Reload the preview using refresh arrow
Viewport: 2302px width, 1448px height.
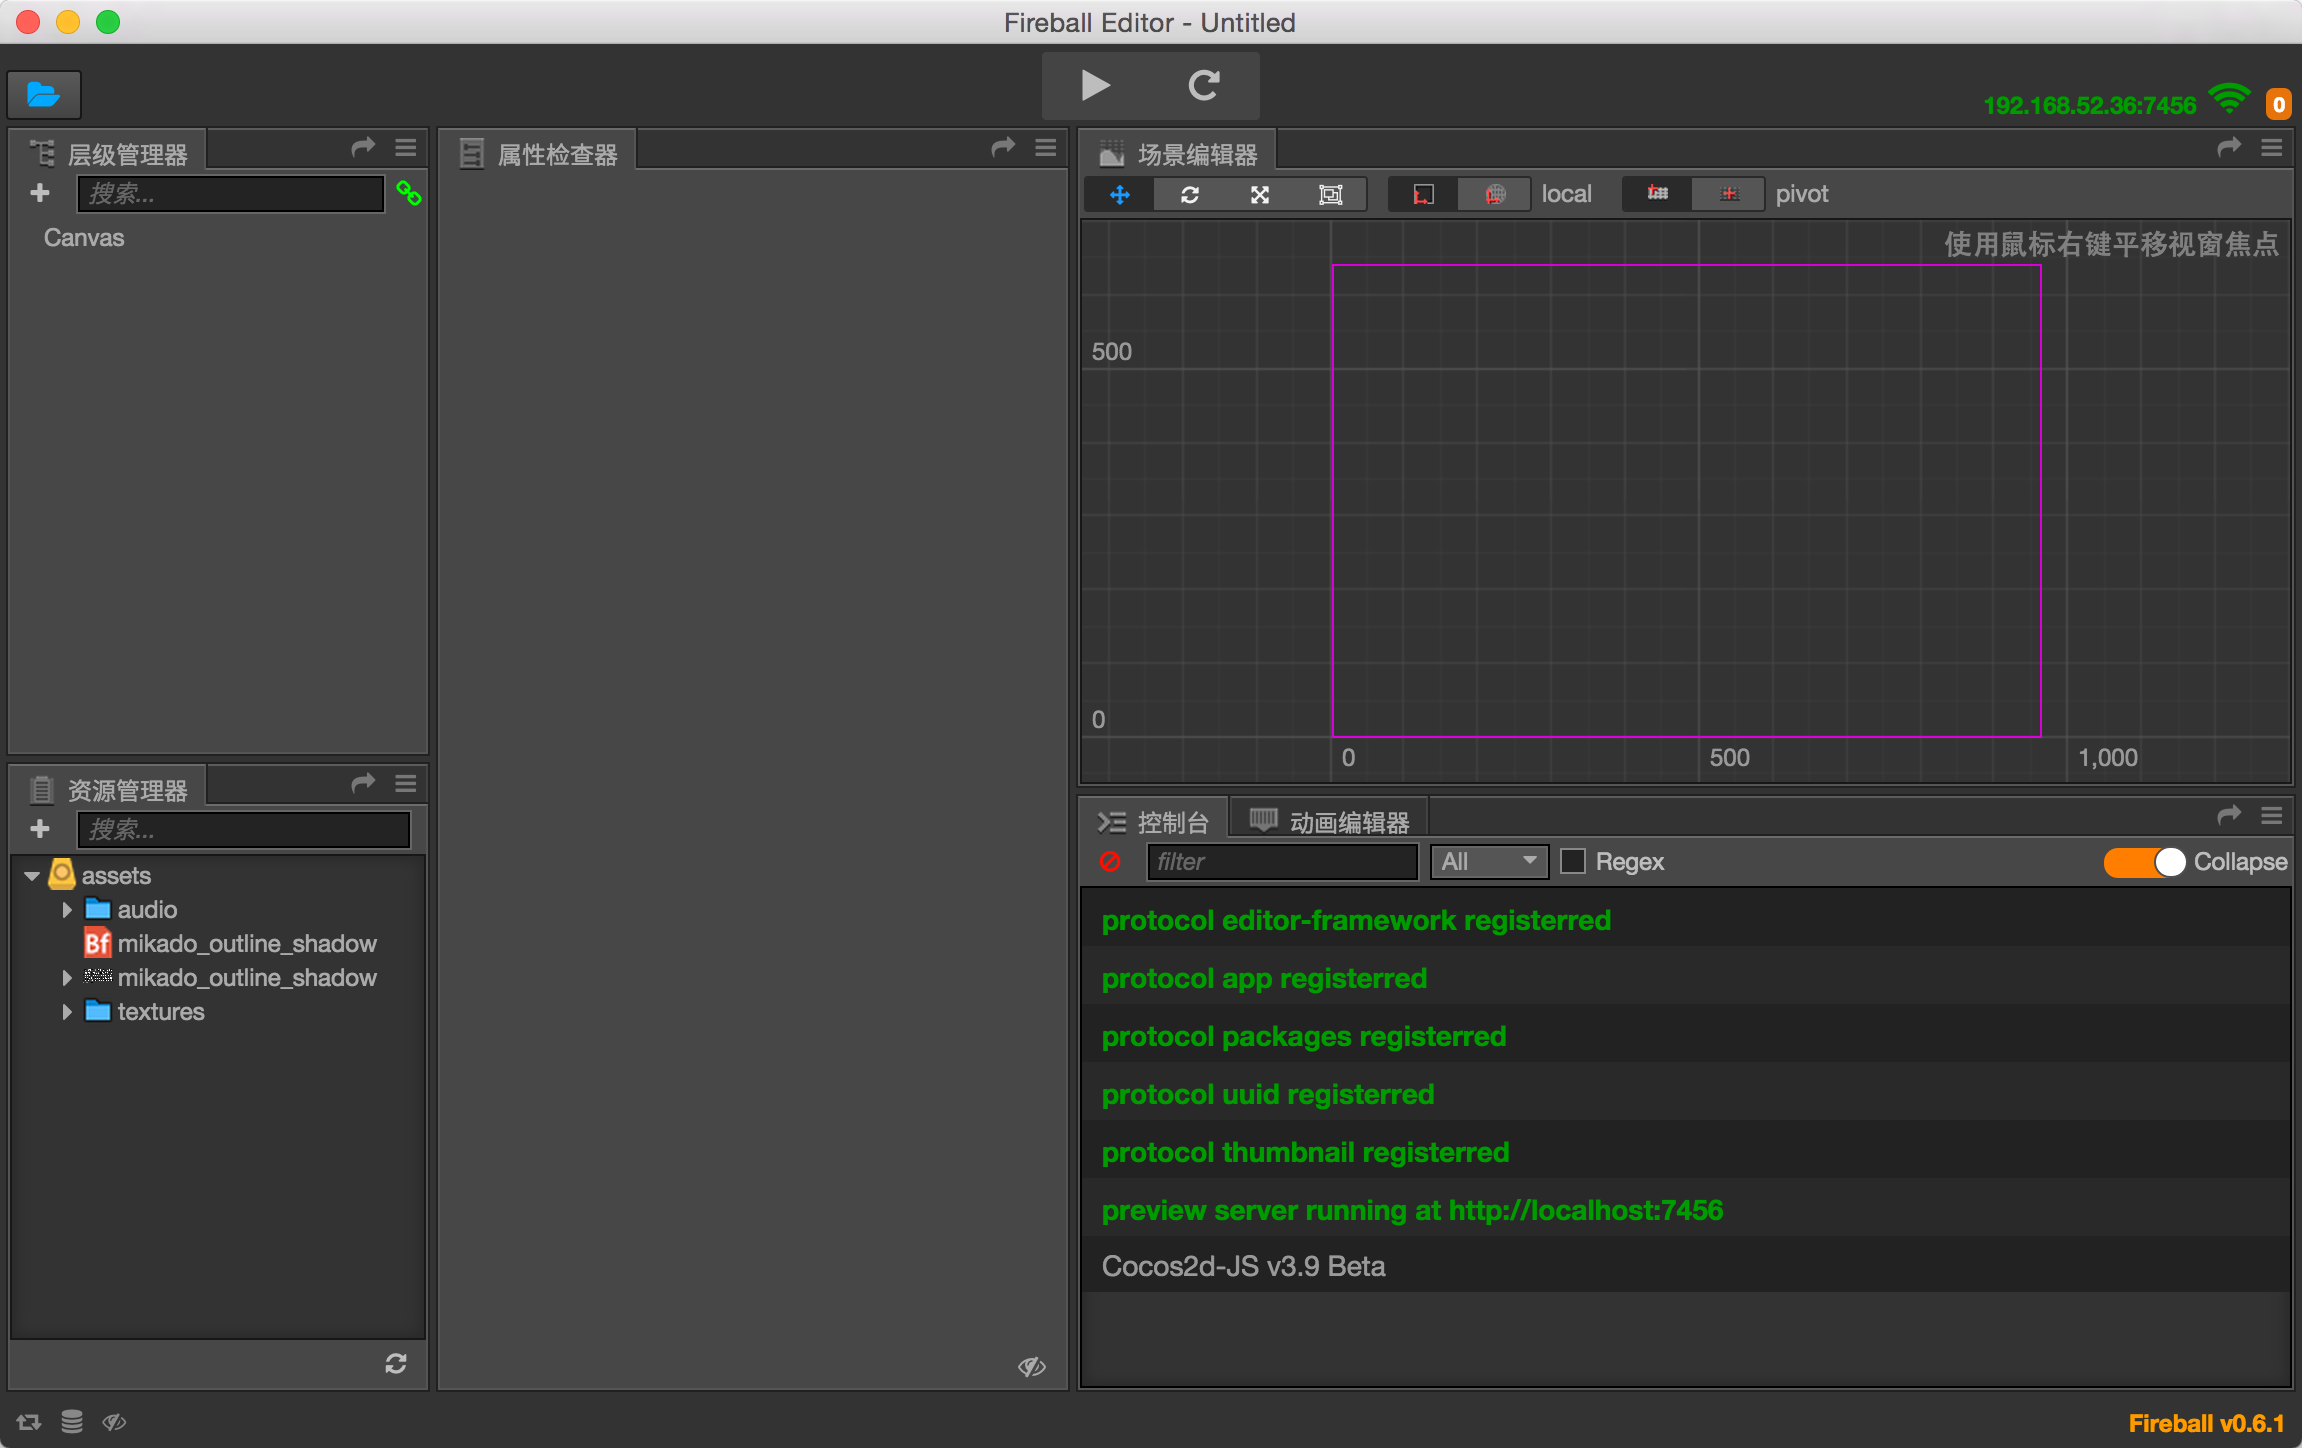click(x=1204, y=86)
